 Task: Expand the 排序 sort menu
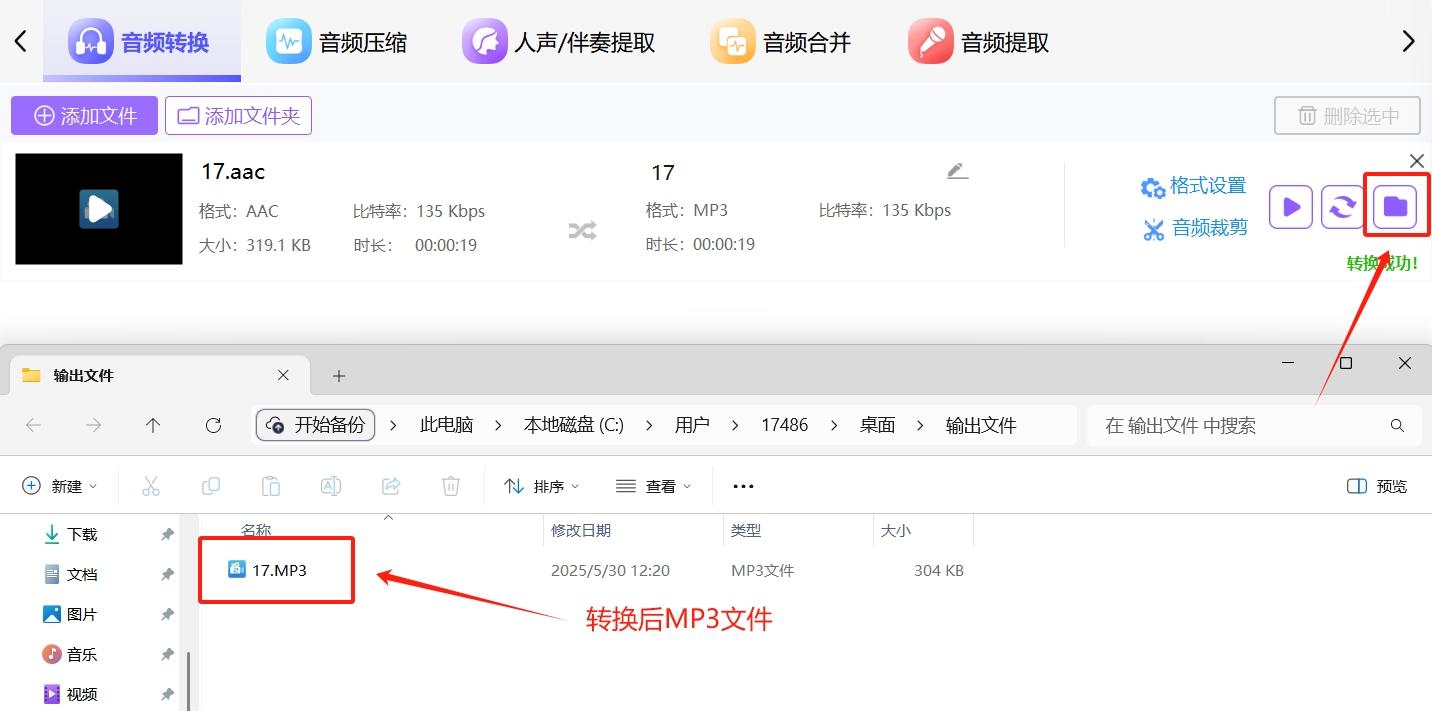pyautogui.click(x=541, y=486)
